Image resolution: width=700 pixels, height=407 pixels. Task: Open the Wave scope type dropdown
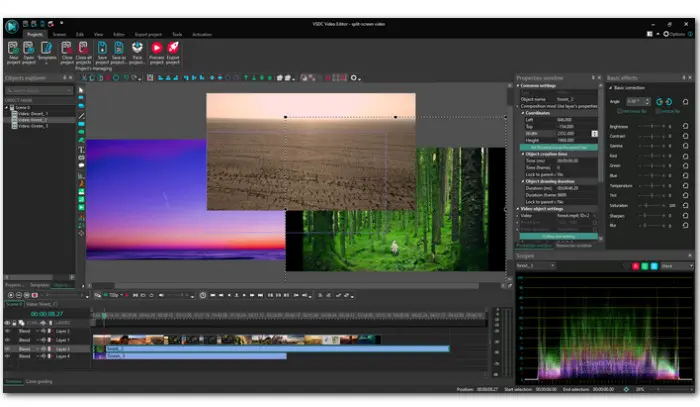point(677,266)
